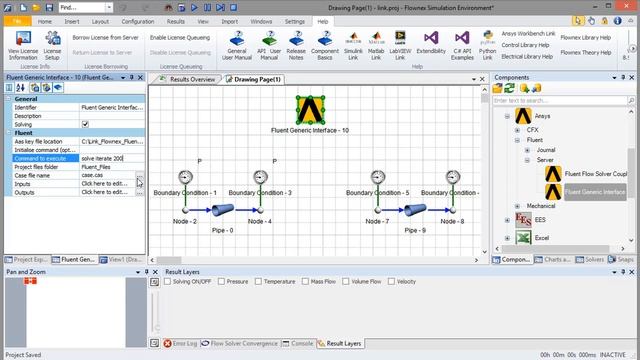Click the play simulation button
This screenshot has width=640, height=360.
[194, 7]
